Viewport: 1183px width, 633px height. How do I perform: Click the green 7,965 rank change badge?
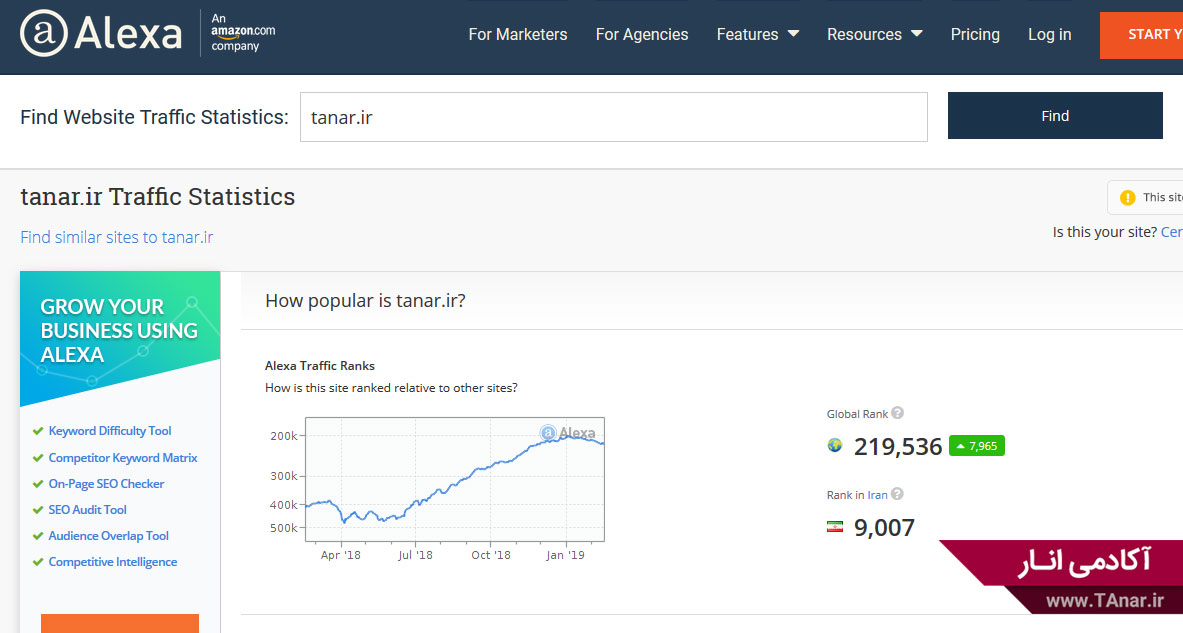click(976, 446)
